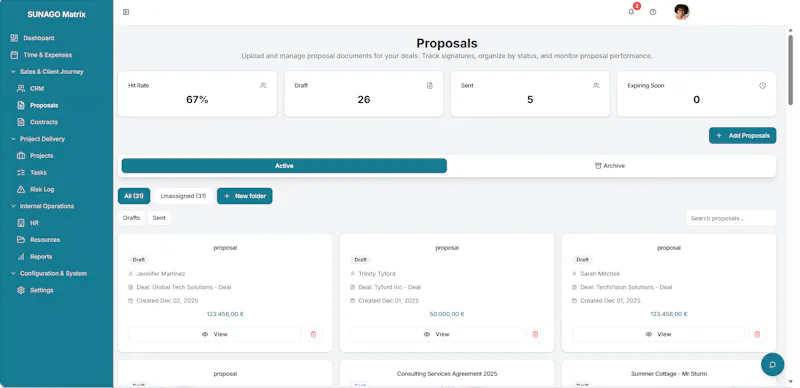The height and width of the screenshot is (388, 800).
Task: Click the clock icon on Expiring Soon card
Action: click(x=762, y=86)
